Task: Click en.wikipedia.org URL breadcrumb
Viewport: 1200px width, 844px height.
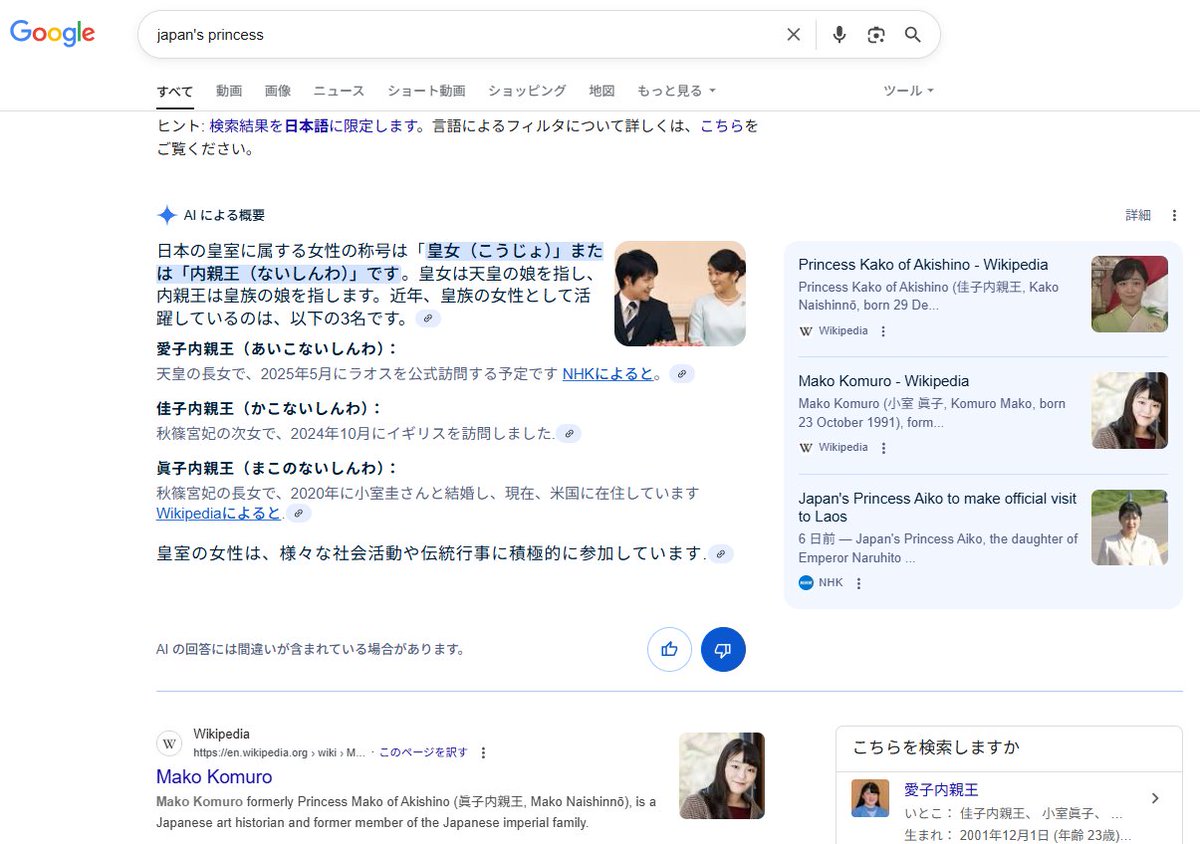Action: click(279, 753)
